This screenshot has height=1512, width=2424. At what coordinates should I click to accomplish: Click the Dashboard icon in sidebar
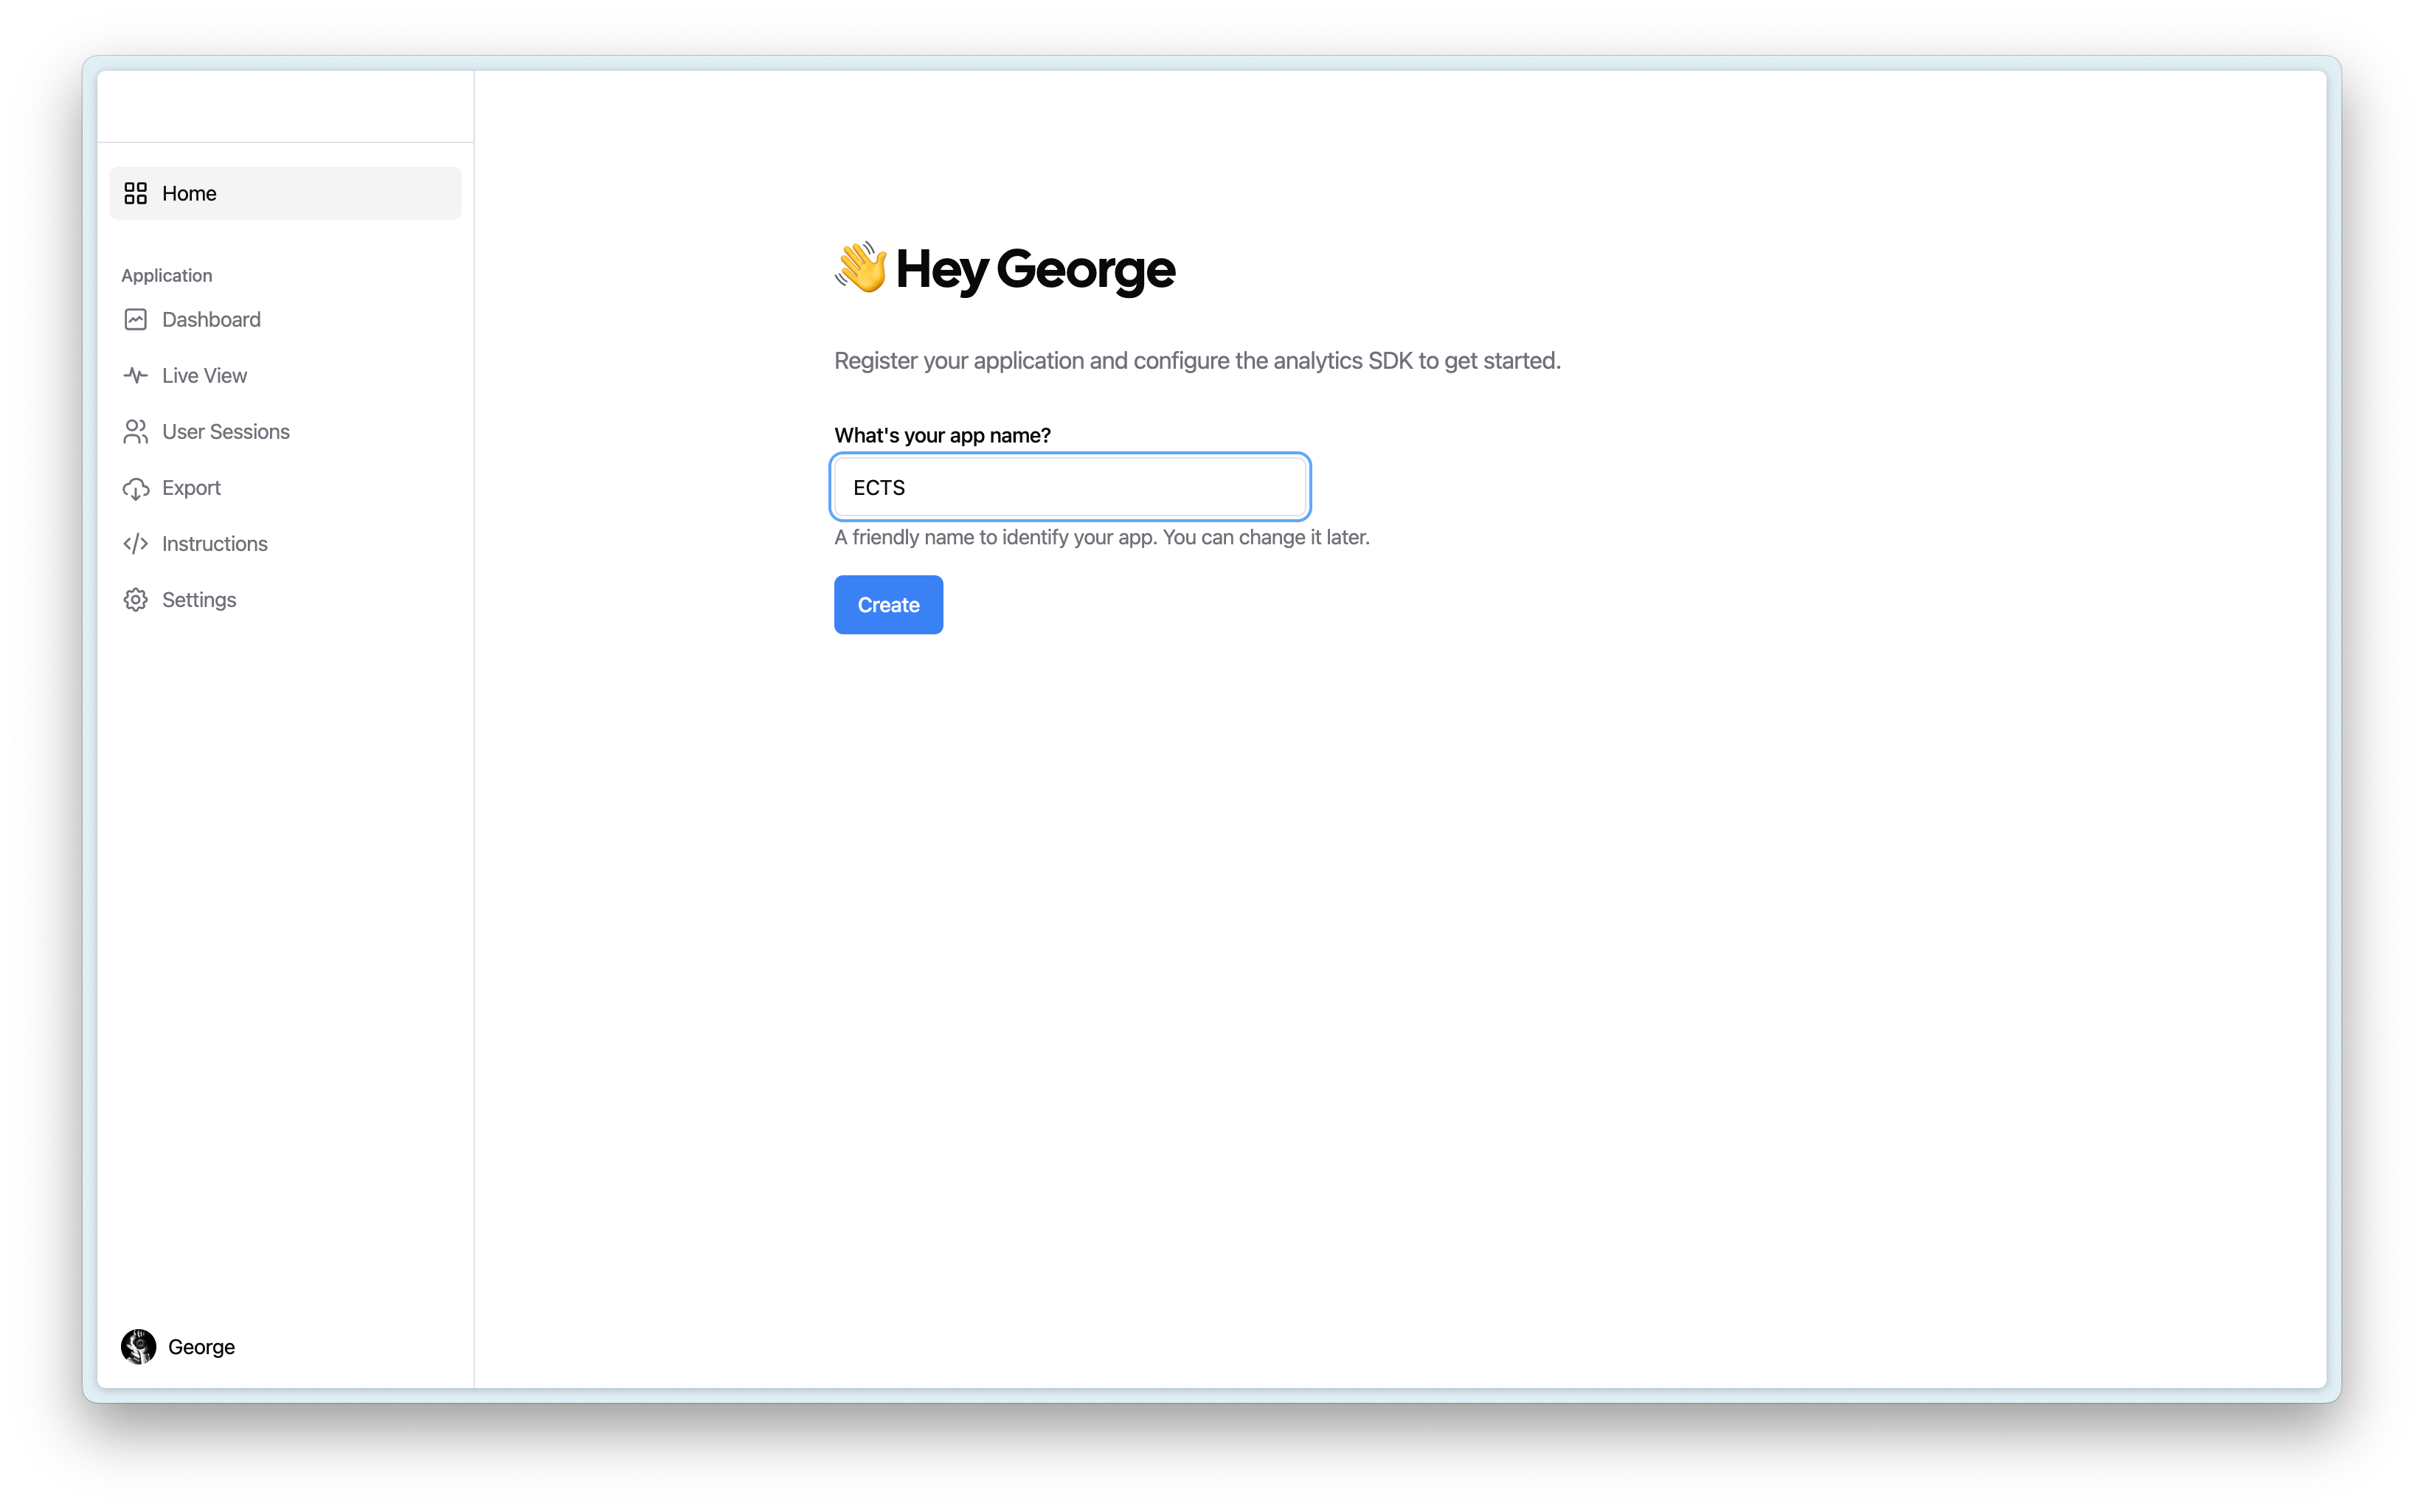136,319
